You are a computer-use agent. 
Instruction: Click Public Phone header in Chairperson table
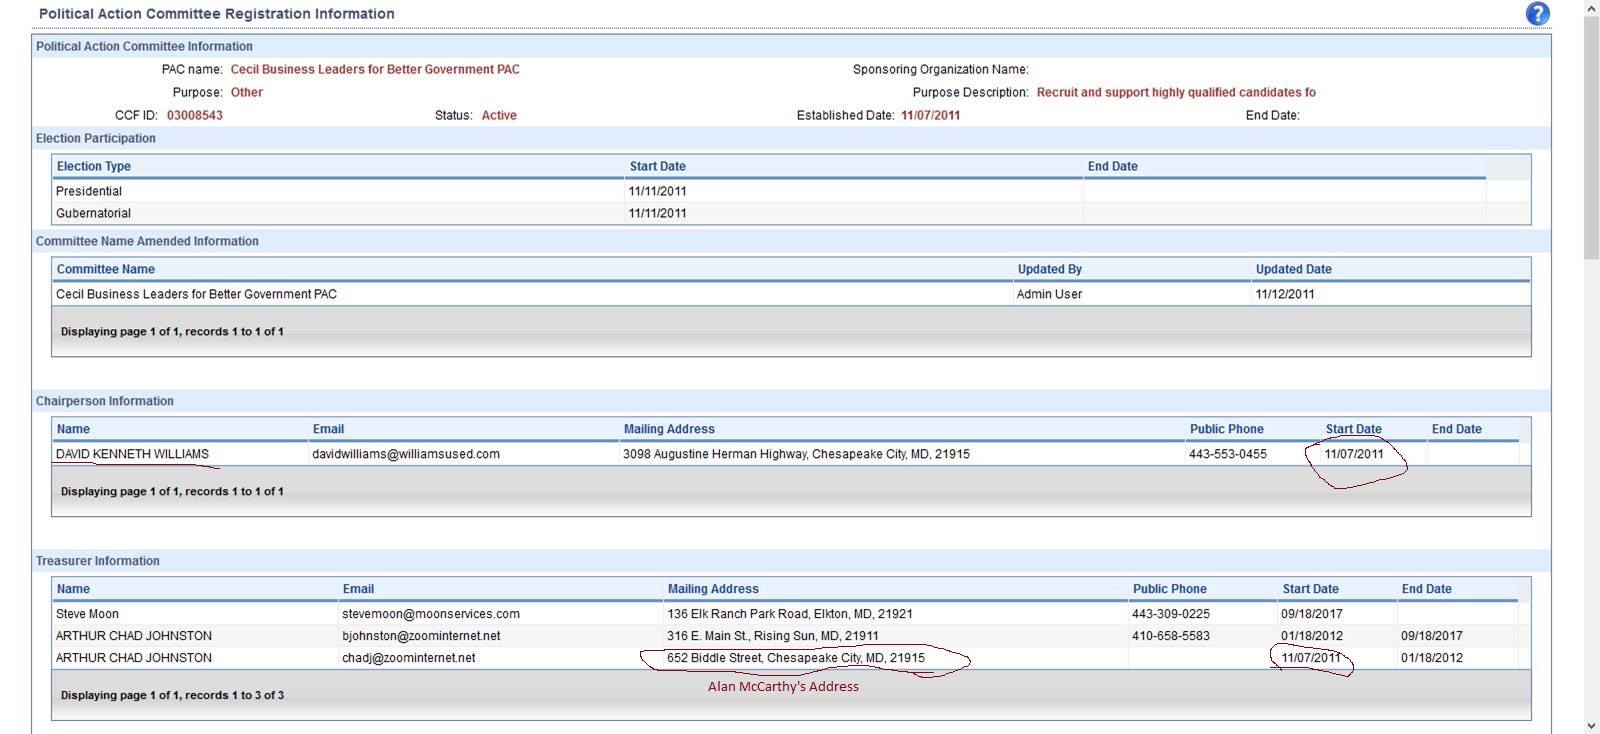point(1226,429)
